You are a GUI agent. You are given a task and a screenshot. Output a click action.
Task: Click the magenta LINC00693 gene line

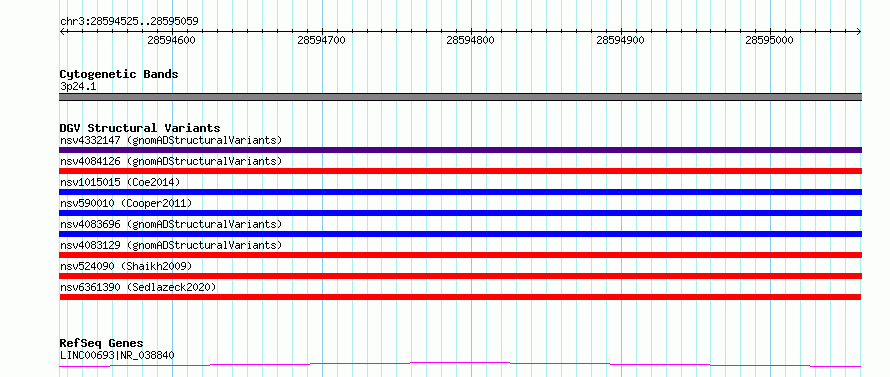[460, 364]
